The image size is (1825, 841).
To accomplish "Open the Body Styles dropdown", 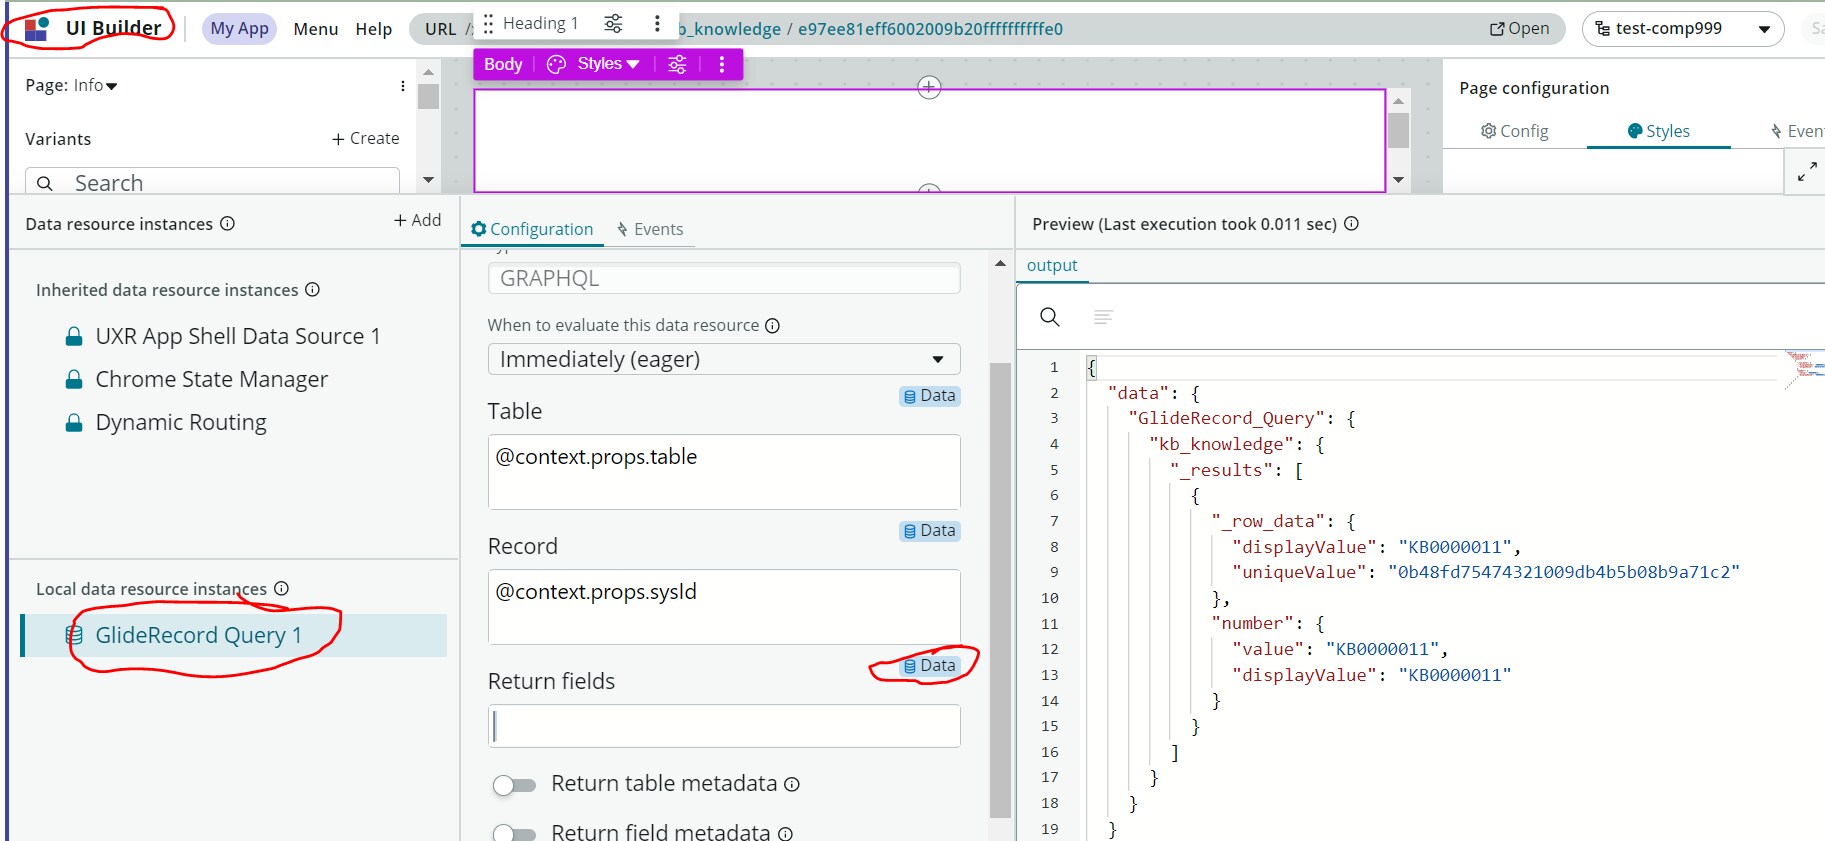I will click(608, 64).
